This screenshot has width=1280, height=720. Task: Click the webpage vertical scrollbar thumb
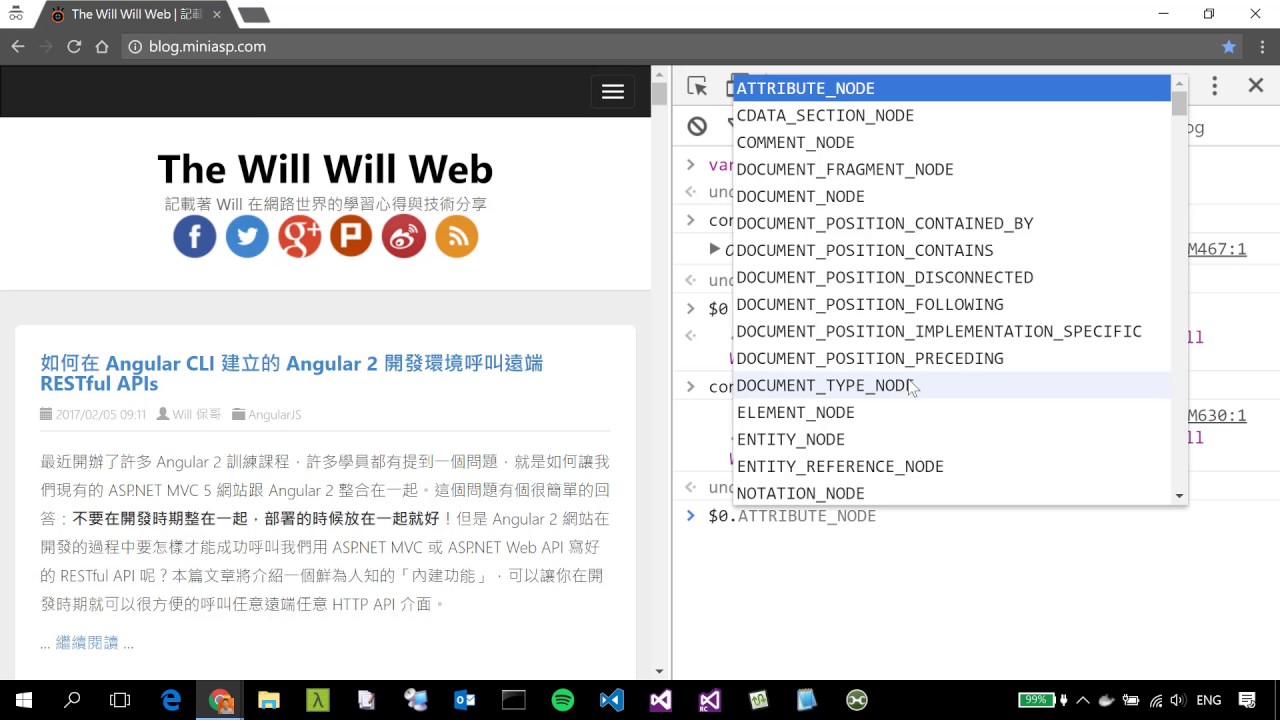pos(659,95)
